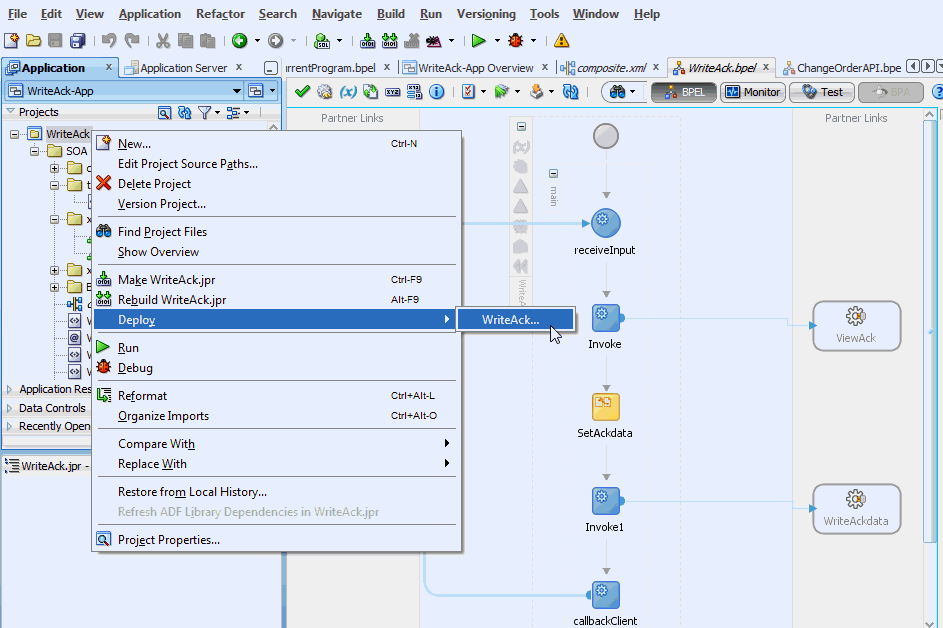The height and width of the screenshot is (628, 943).
Task: Click the Cut scissors icon
Action: point(163,40)
